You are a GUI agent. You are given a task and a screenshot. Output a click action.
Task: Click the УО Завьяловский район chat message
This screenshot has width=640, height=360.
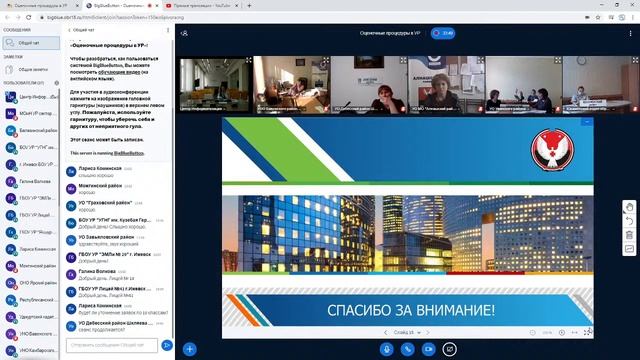118,240
